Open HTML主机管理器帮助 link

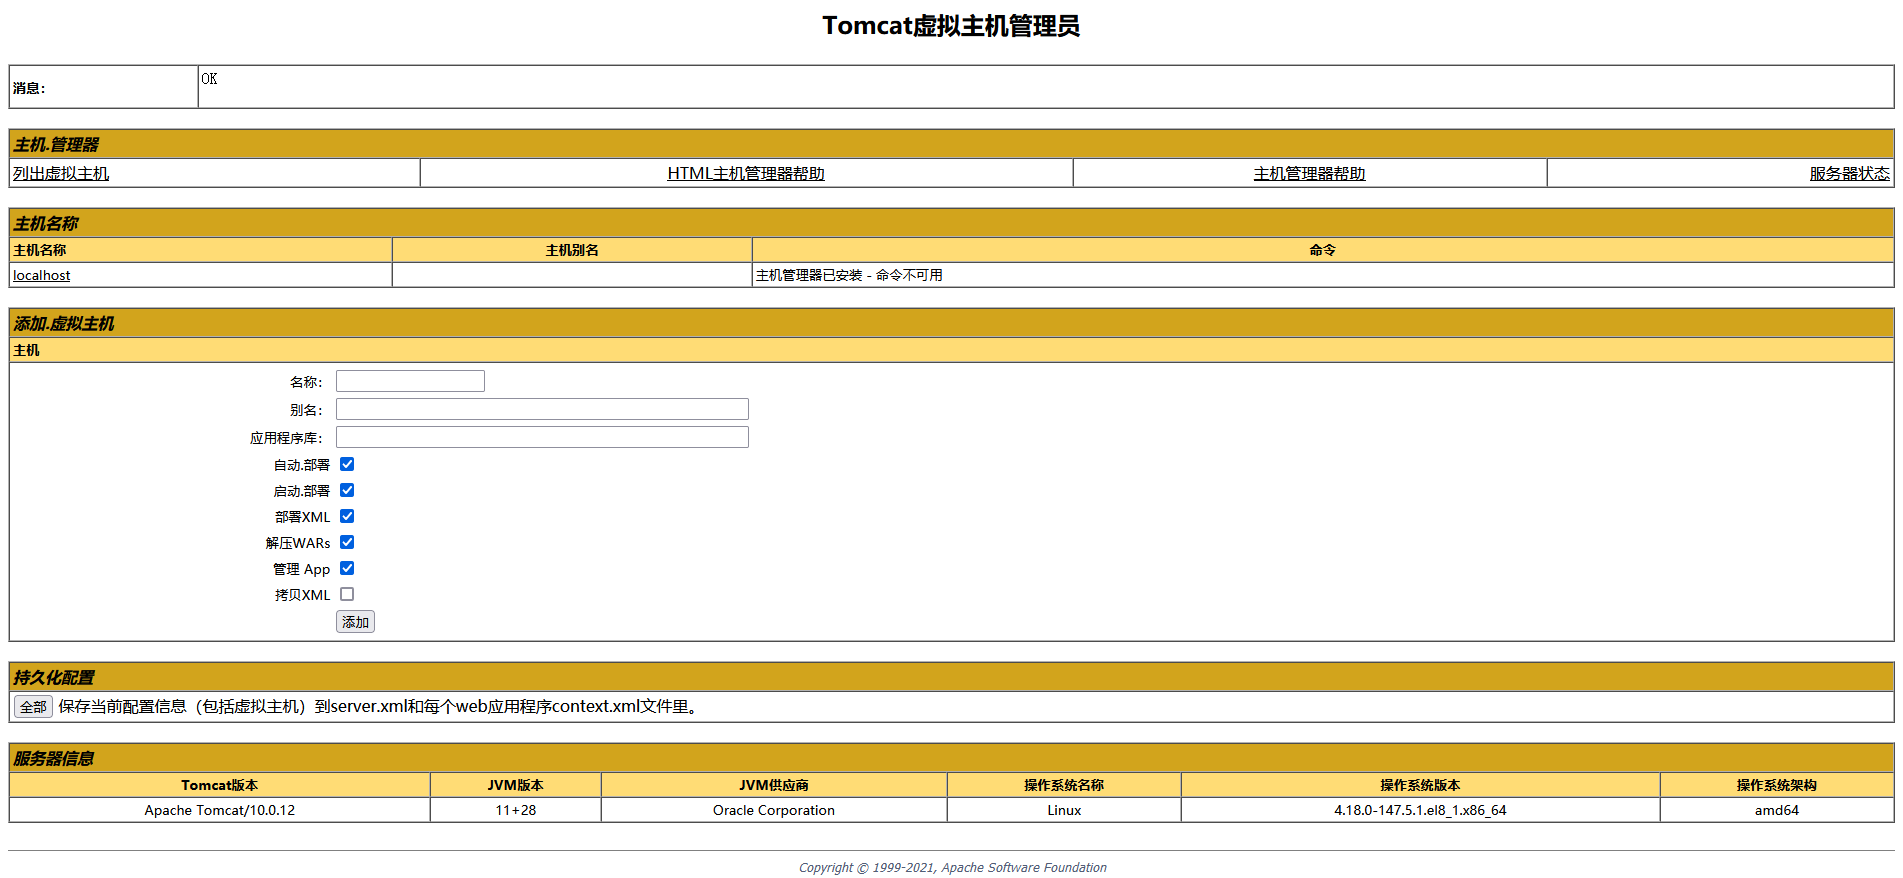click(746, 173)
